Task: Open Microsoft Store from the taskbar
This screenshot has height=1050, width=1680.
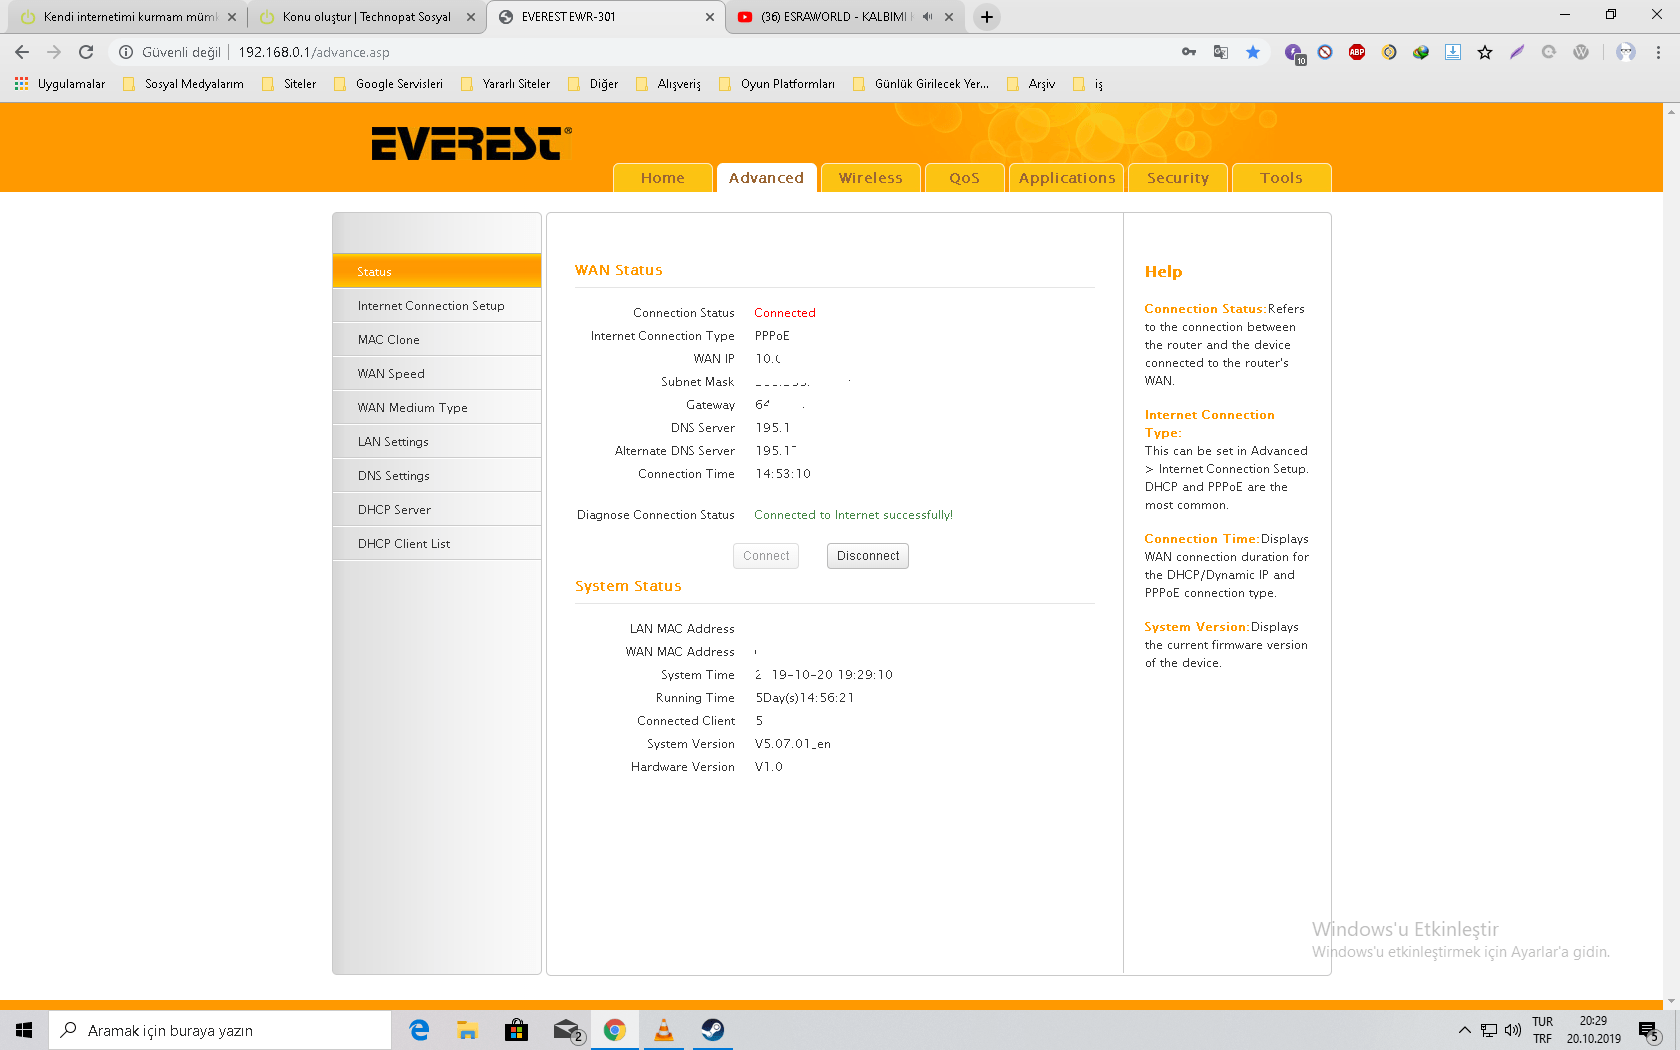Action: 516,1030
